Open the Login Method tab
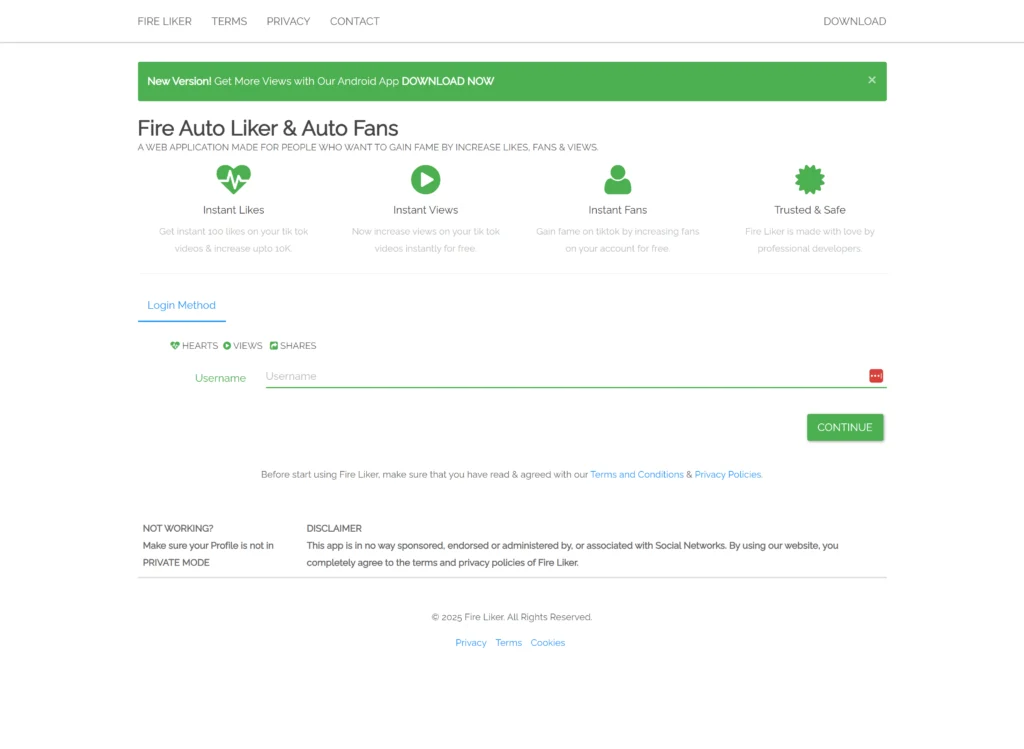Viewport: 1024px width, 749px height. 181,305
